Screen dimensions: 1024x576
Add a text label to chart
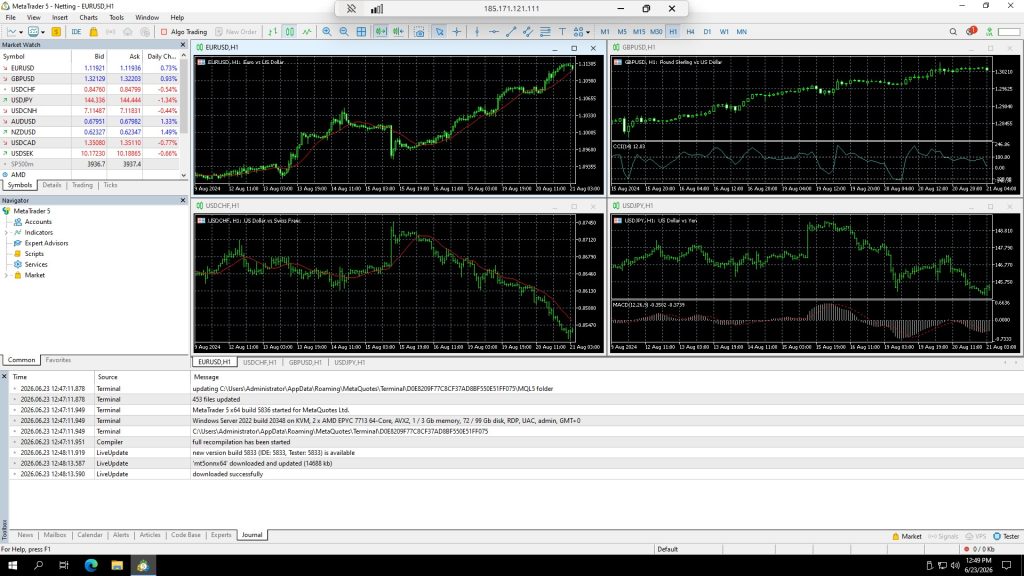pyautogui.click(x=562, y=31)
